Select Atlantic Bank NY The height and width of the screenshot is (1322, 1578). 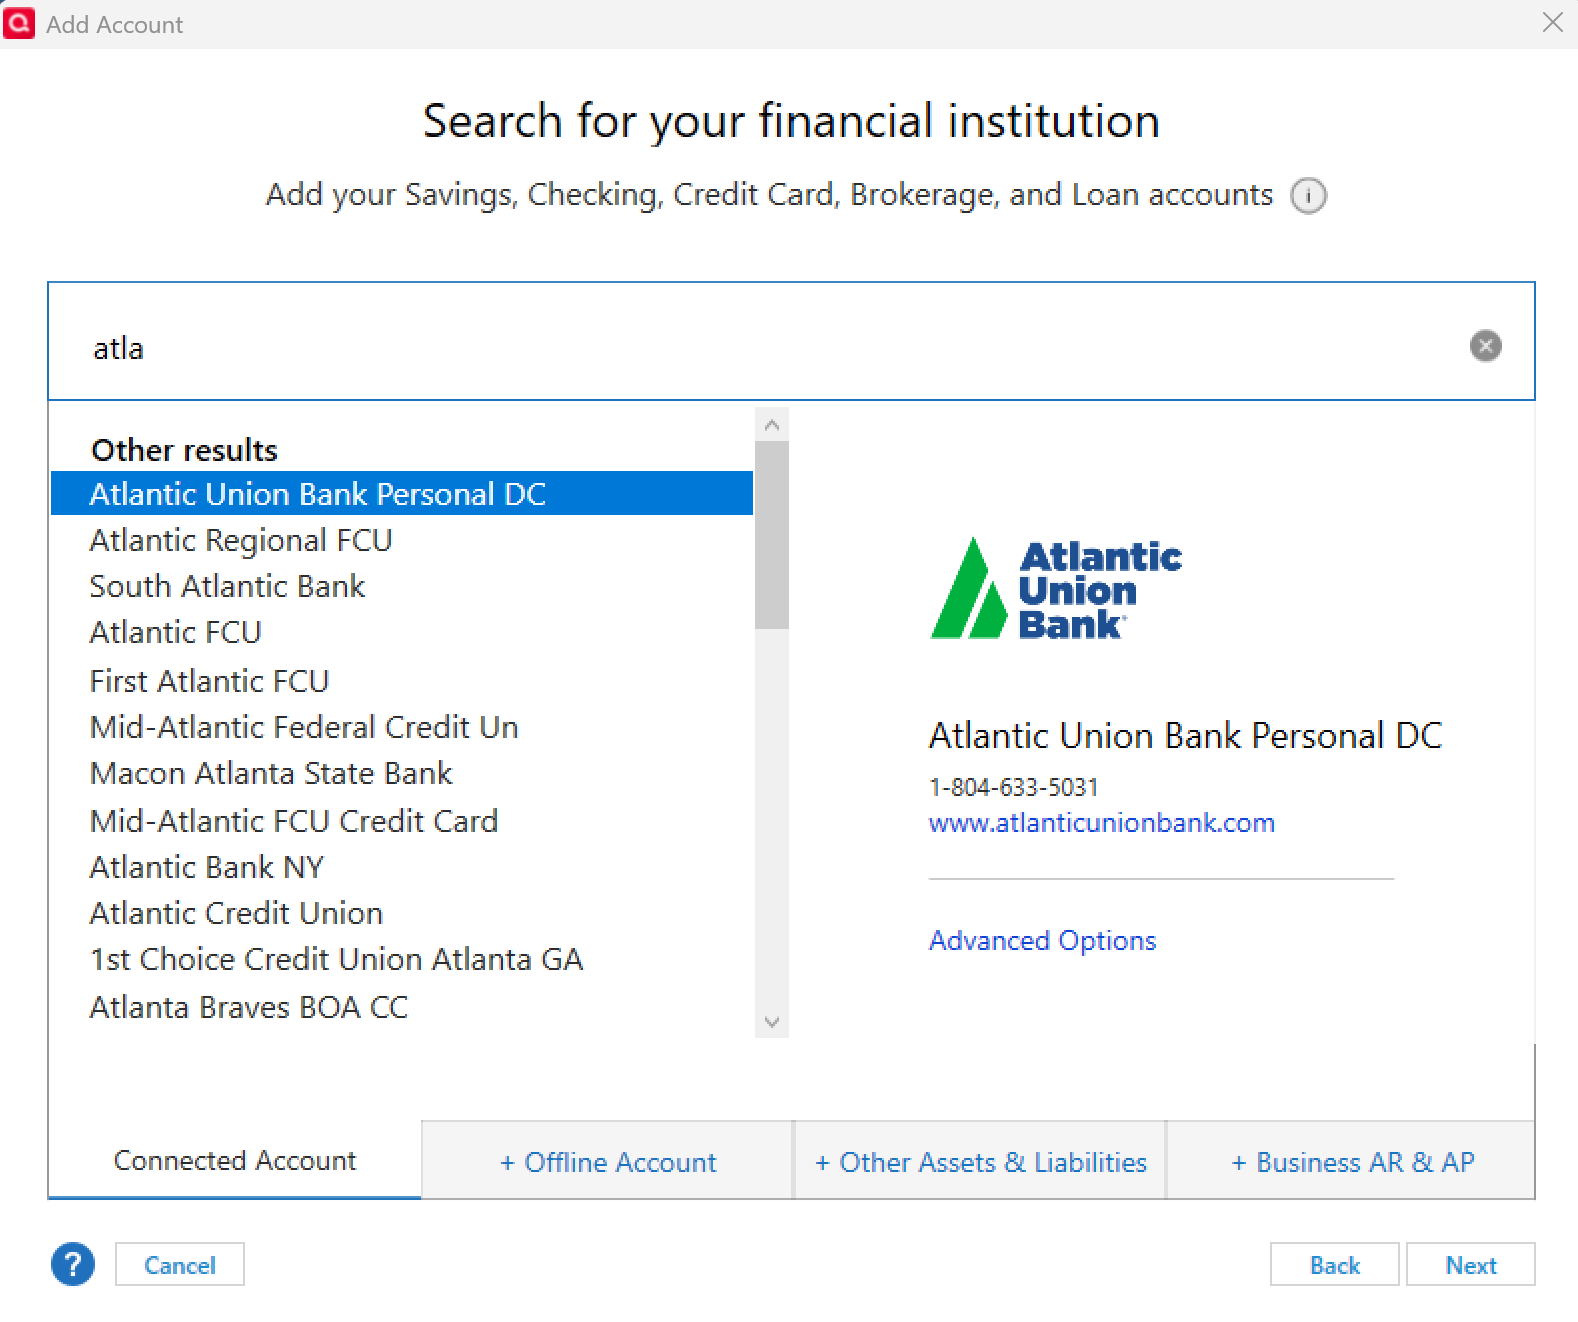[x=402, y=868]
